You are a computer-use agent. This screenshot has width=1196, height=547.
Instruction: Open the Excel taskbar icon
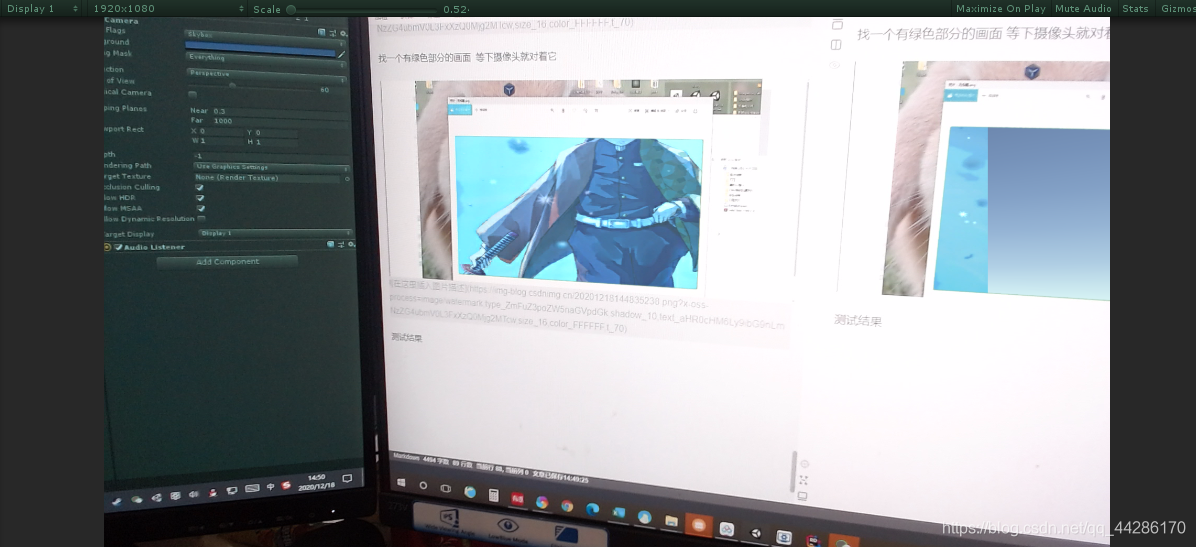619,513
